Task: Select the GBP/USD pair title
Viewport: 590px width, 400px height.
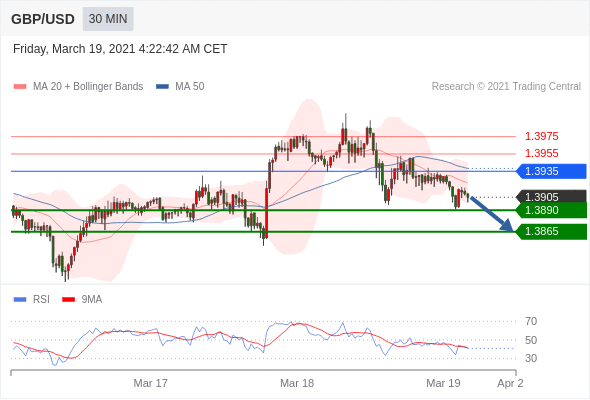Action: point(43,19)
